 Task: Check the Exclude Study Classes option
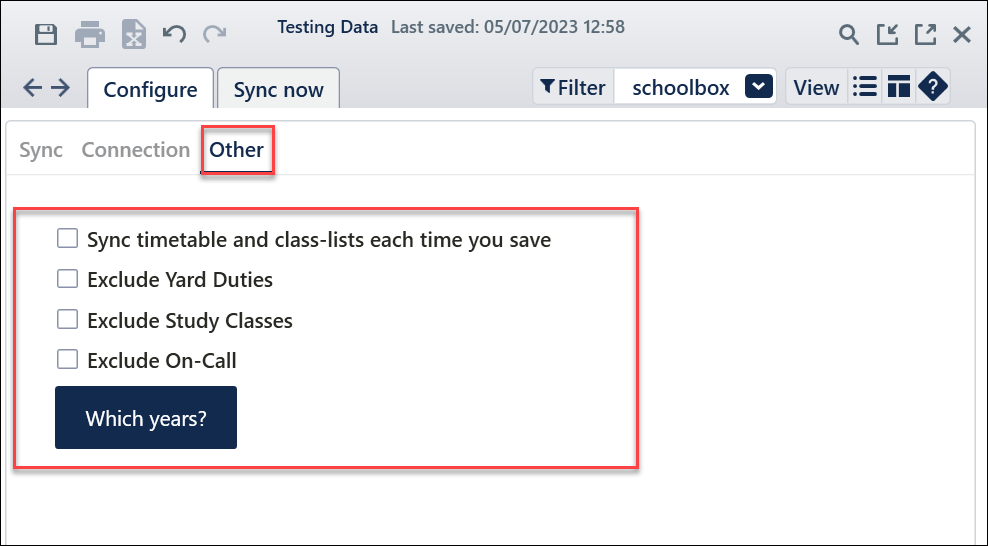67,319
